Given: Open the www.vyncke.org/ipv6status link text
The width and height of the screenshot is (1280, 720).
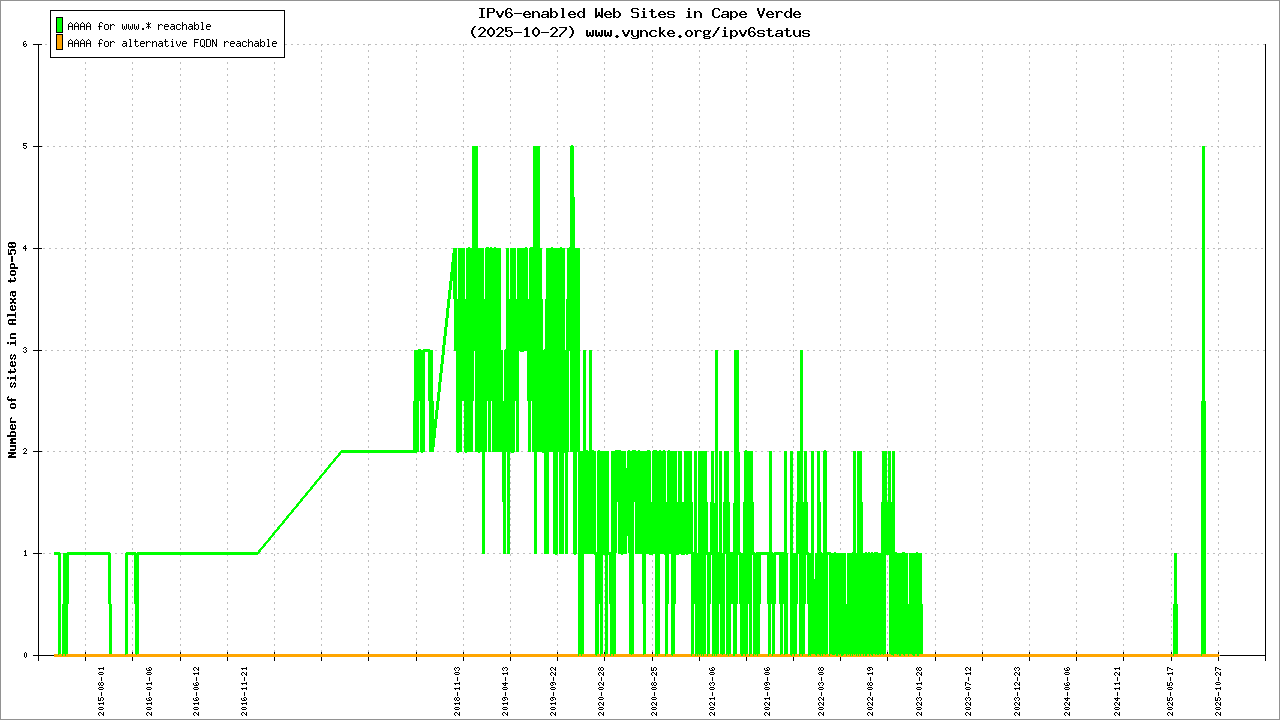Looking at the screenshot, I should tap(697, 32).
